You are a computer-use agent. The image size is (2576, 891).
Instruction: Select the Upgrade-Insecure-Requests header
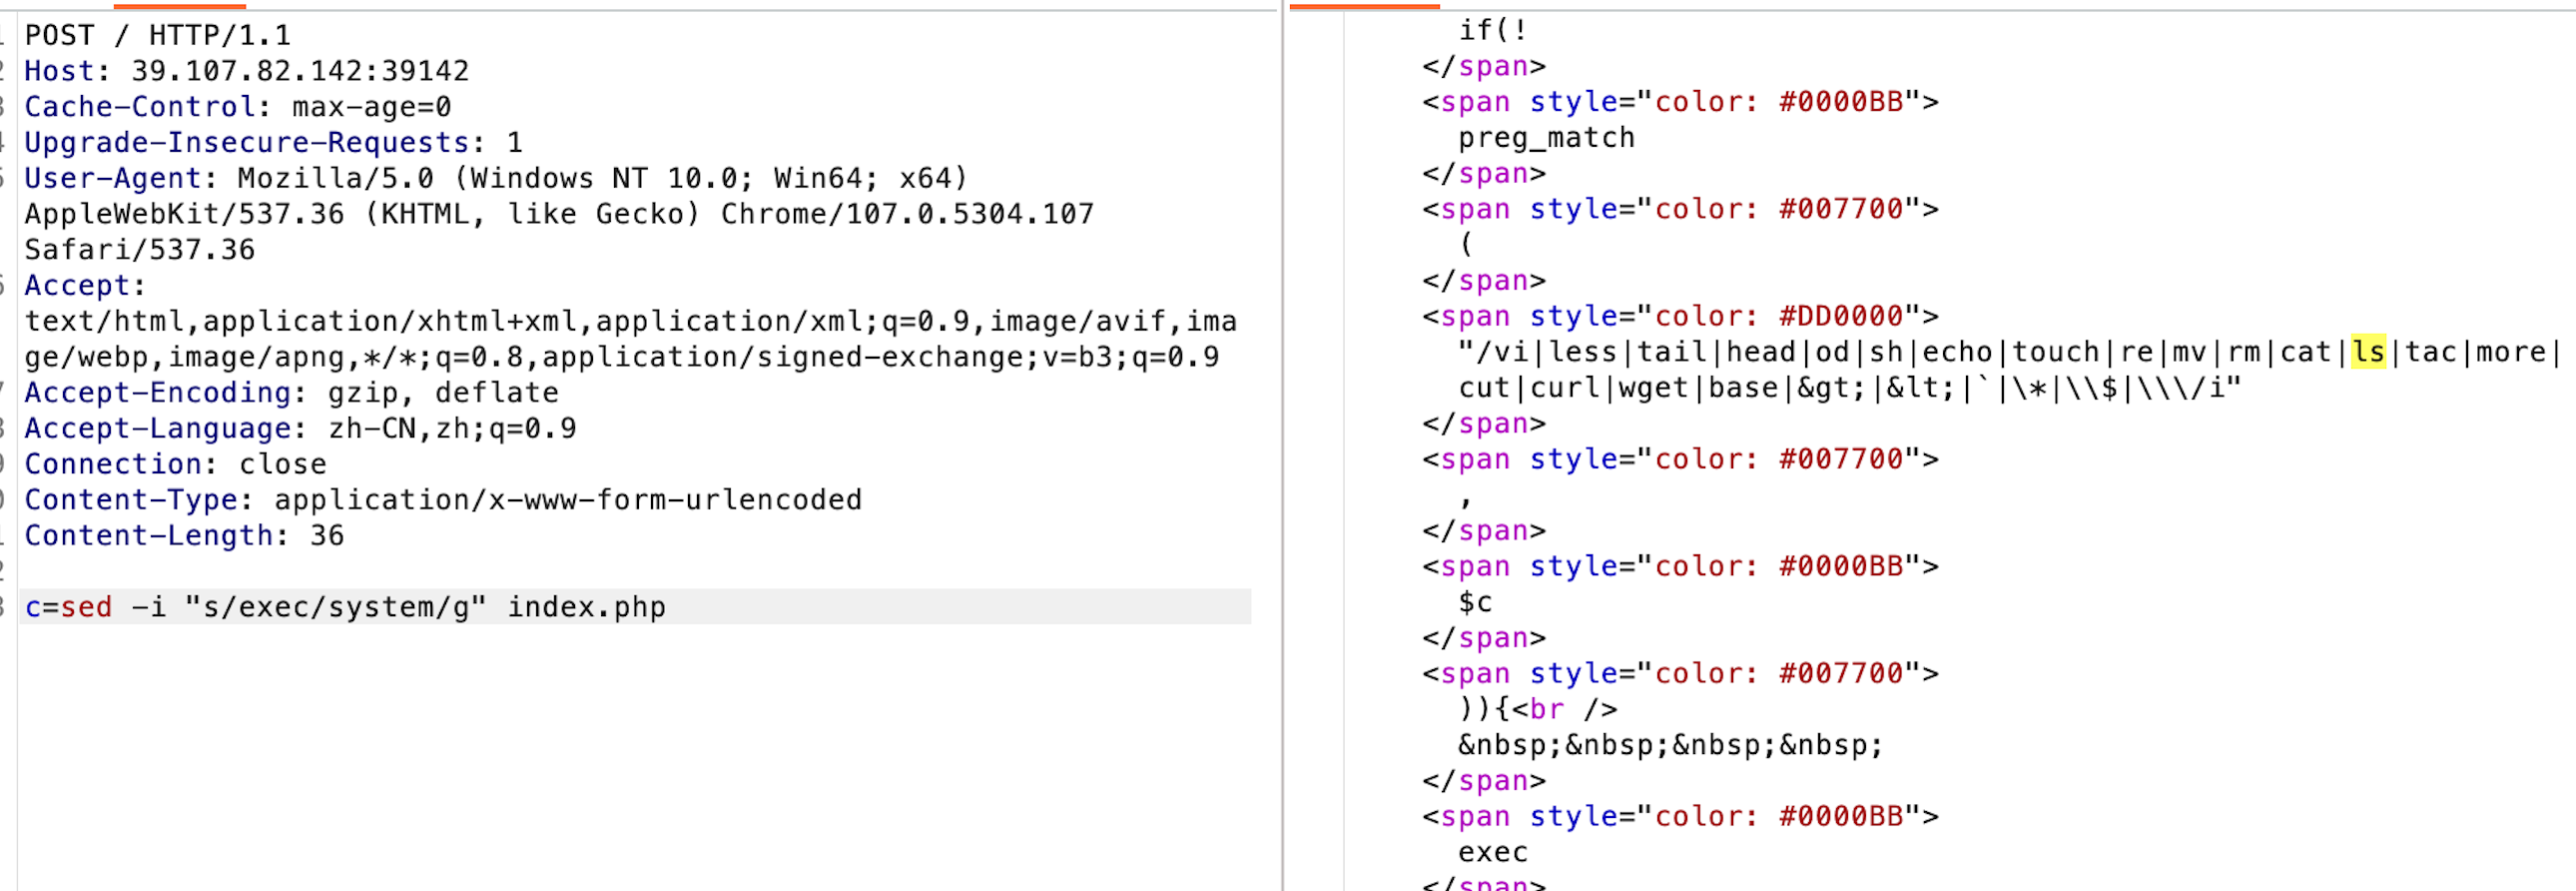click(273, 143)
